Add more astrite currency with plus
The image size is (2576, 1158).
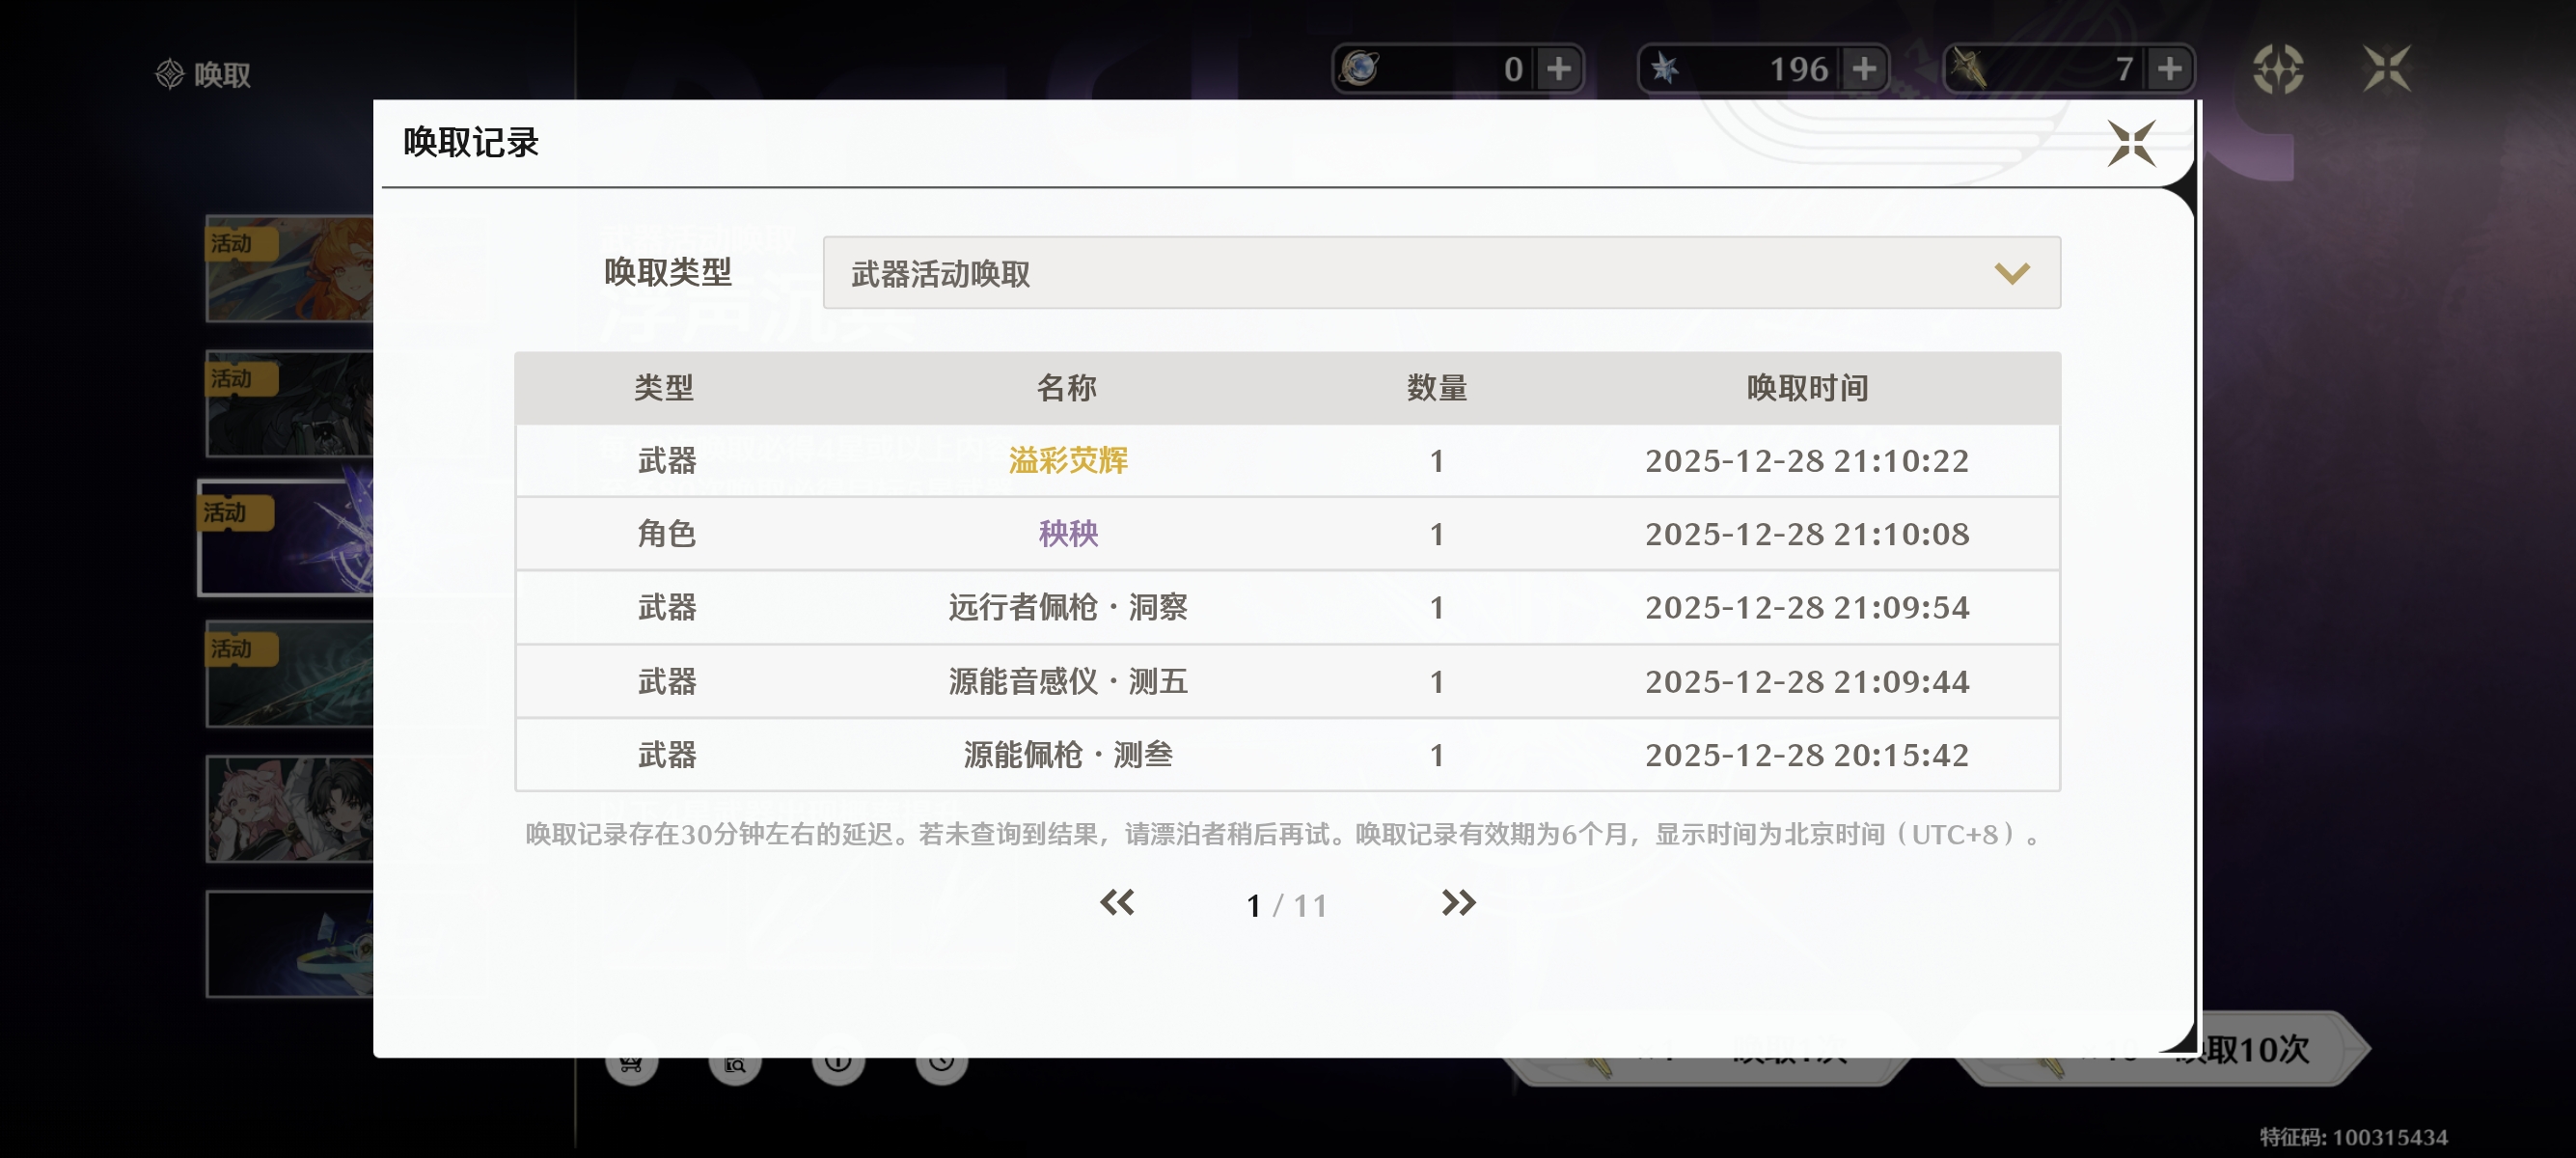pos(1558,69)
